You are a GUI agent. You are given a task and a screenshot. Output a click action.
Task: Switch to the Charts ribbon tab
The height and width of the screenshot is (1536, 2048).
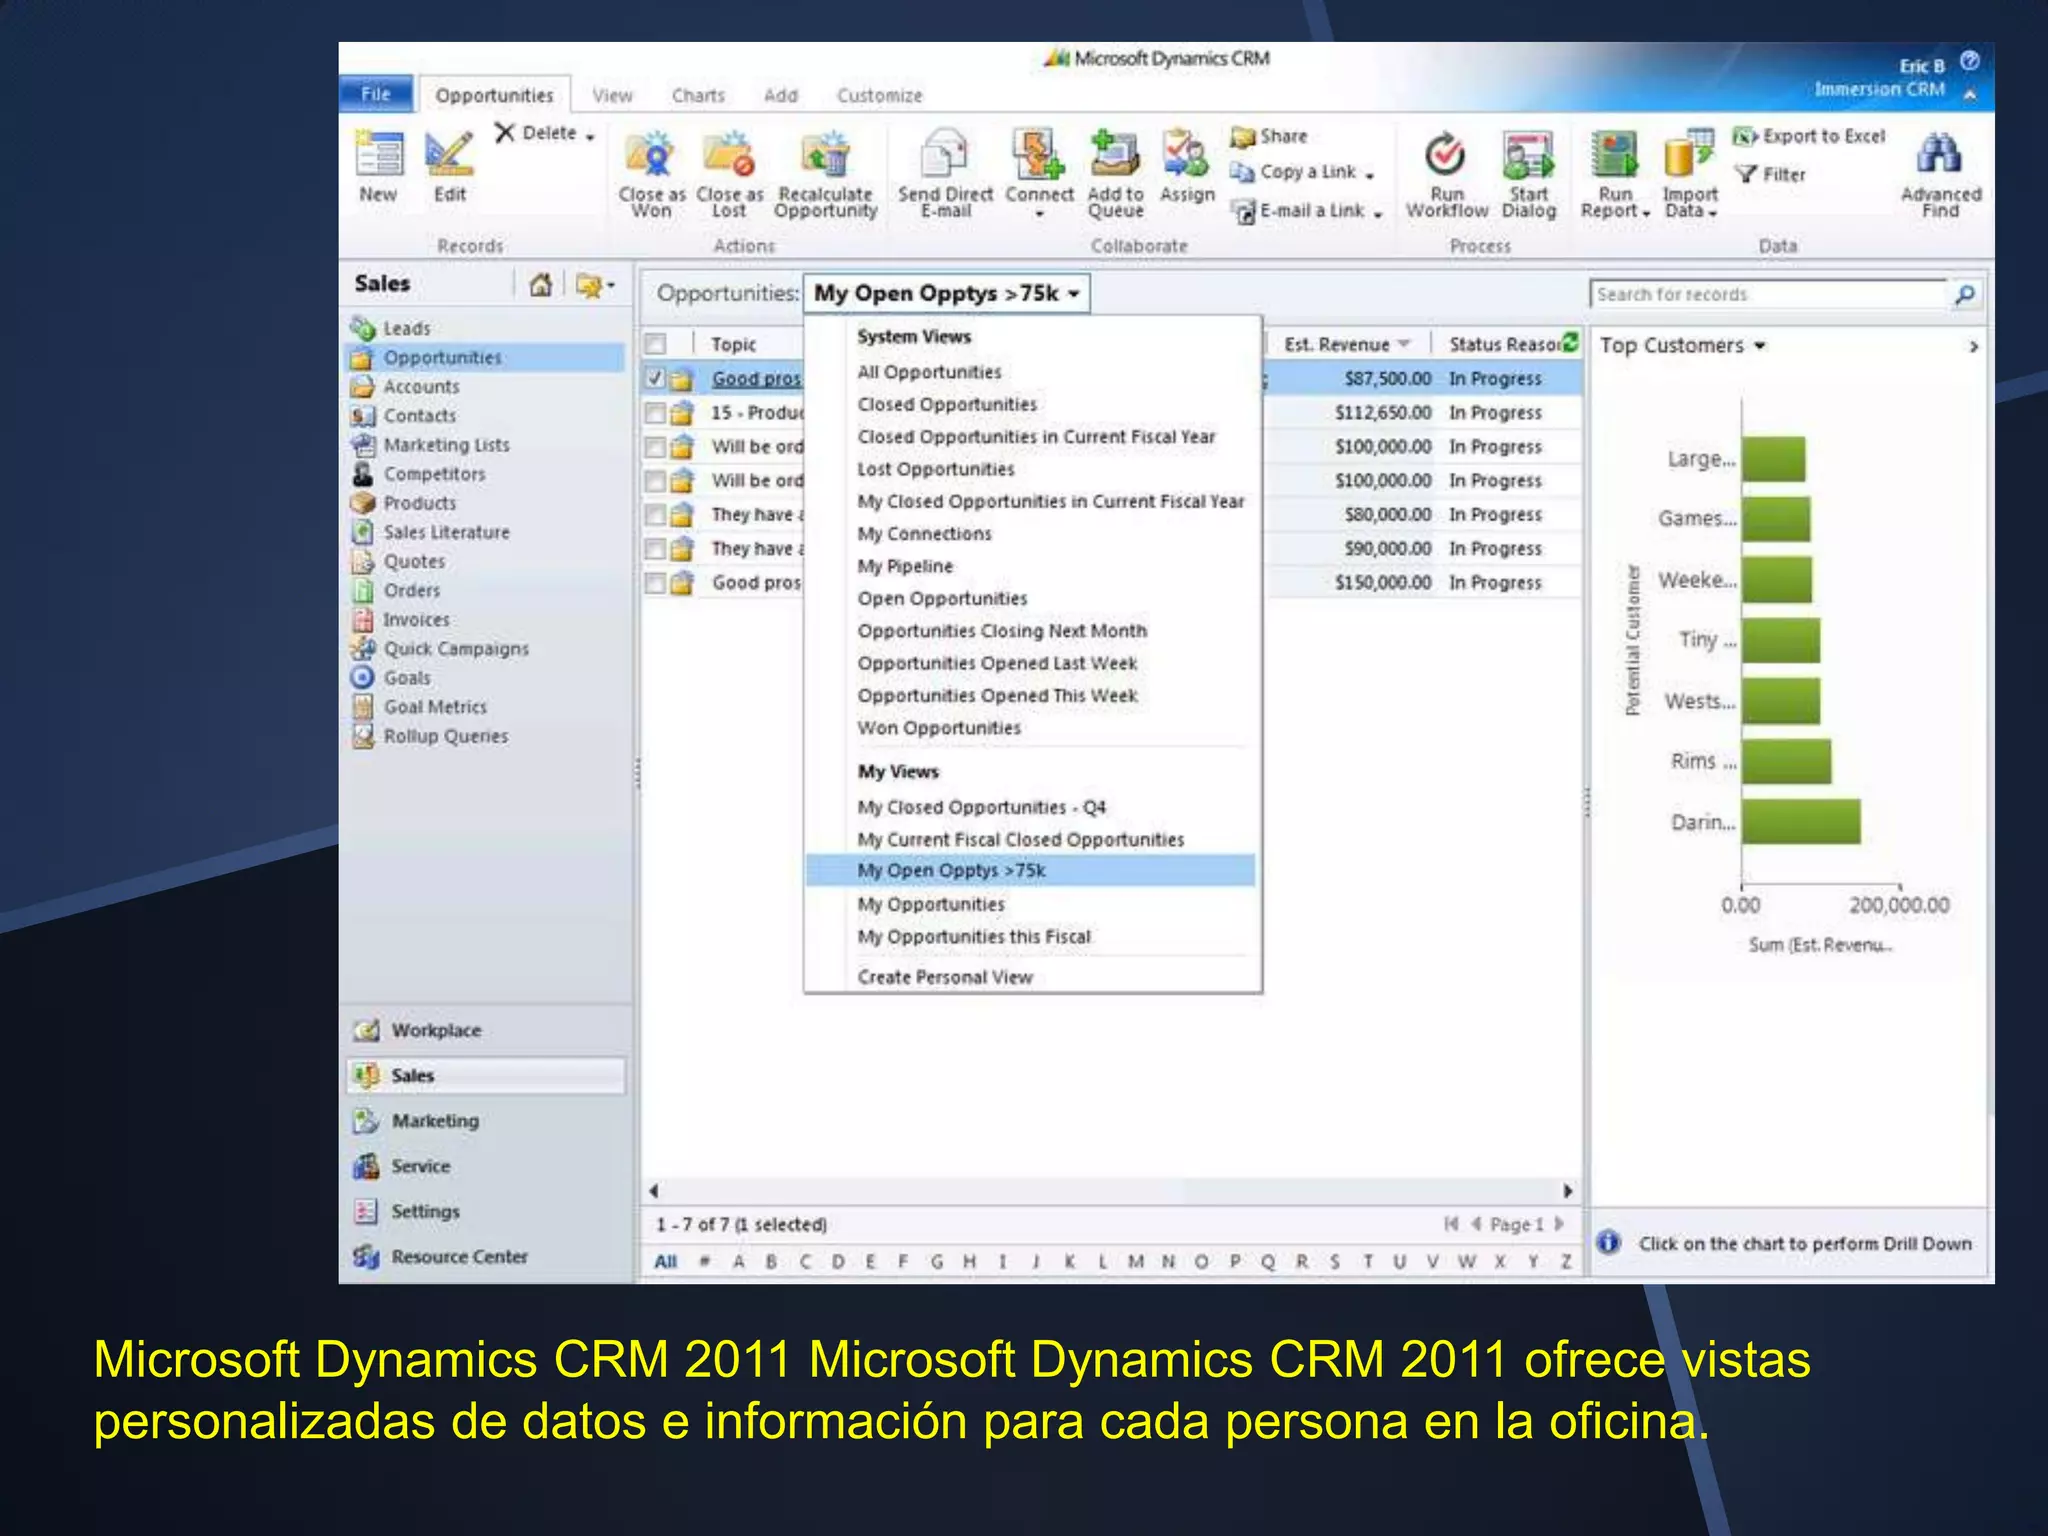(x=698, y=96)
